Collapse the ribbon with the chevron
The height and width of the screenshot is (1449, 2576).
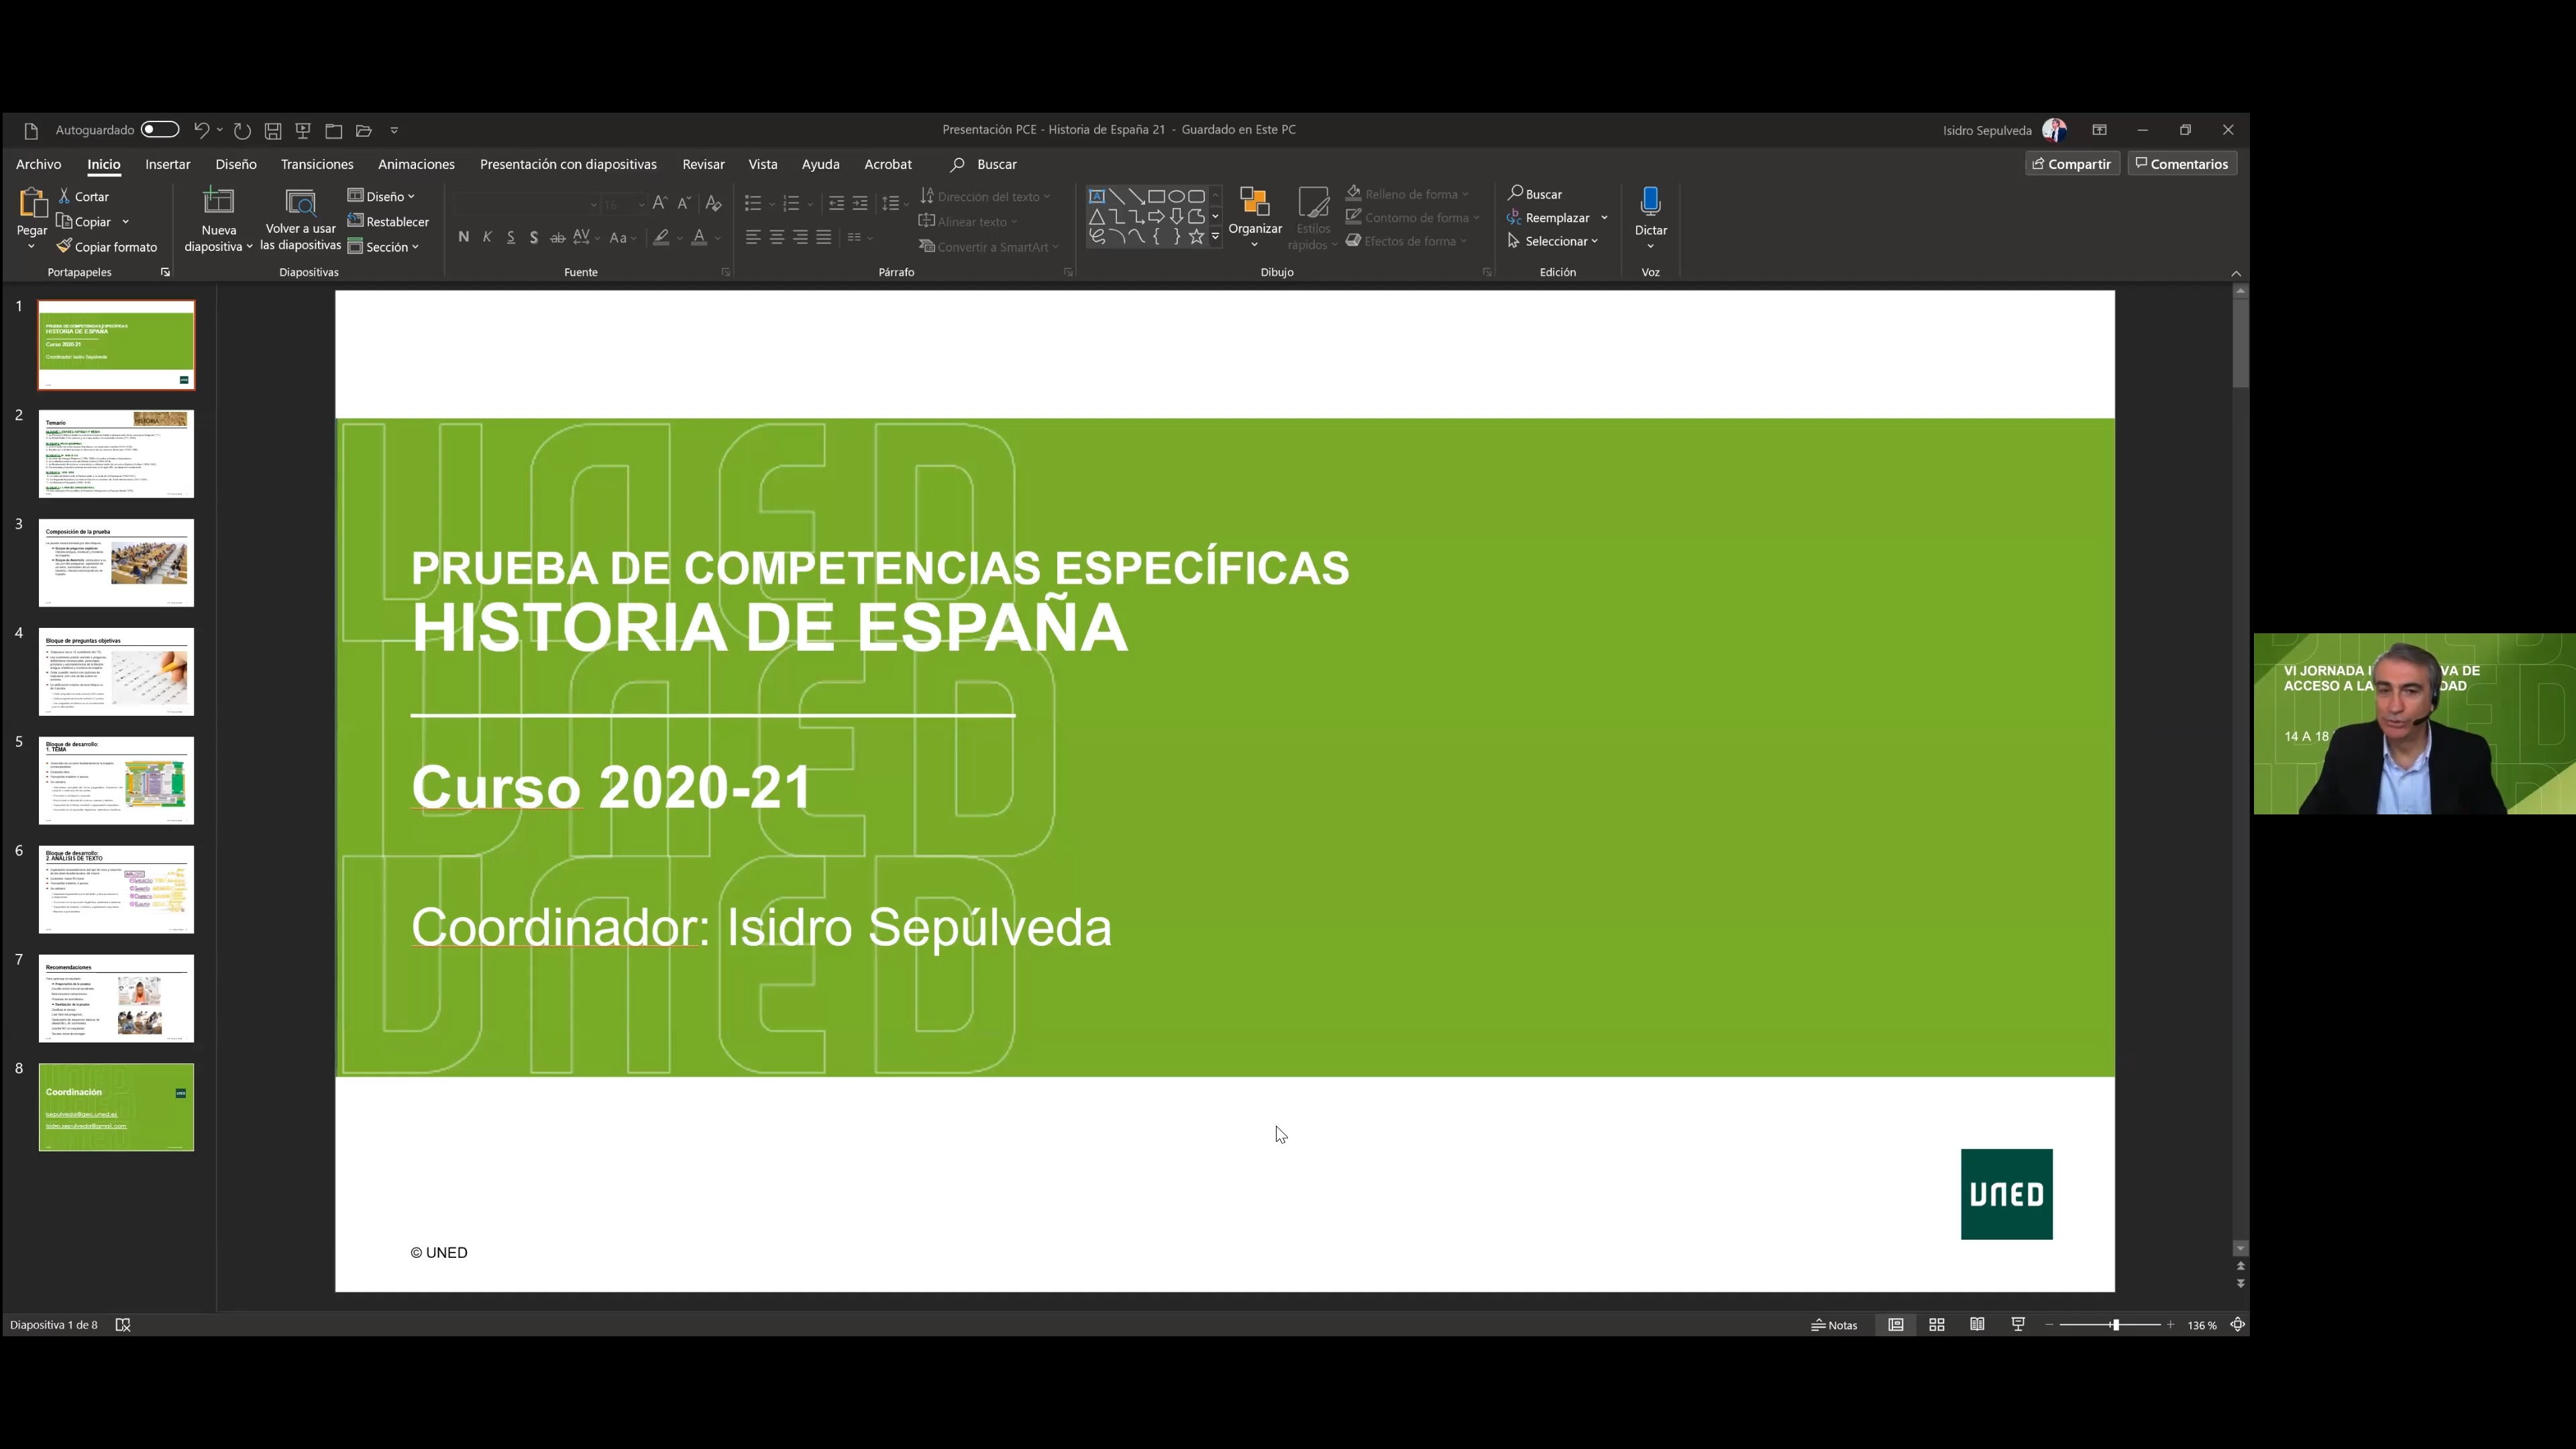pos(2236,273)
